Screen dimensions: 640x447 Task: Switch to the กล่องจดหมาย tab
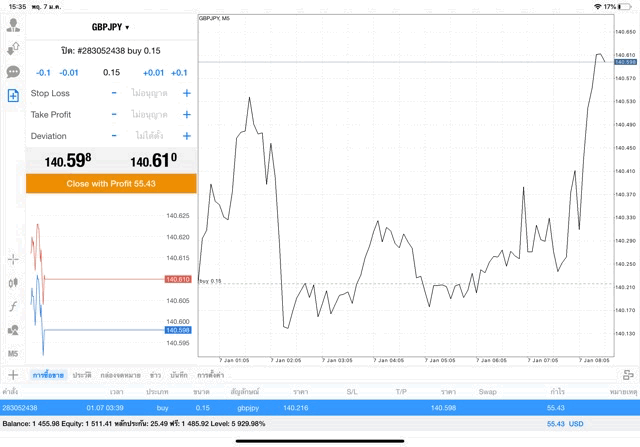pyautogui.click(x=120, y=375)
